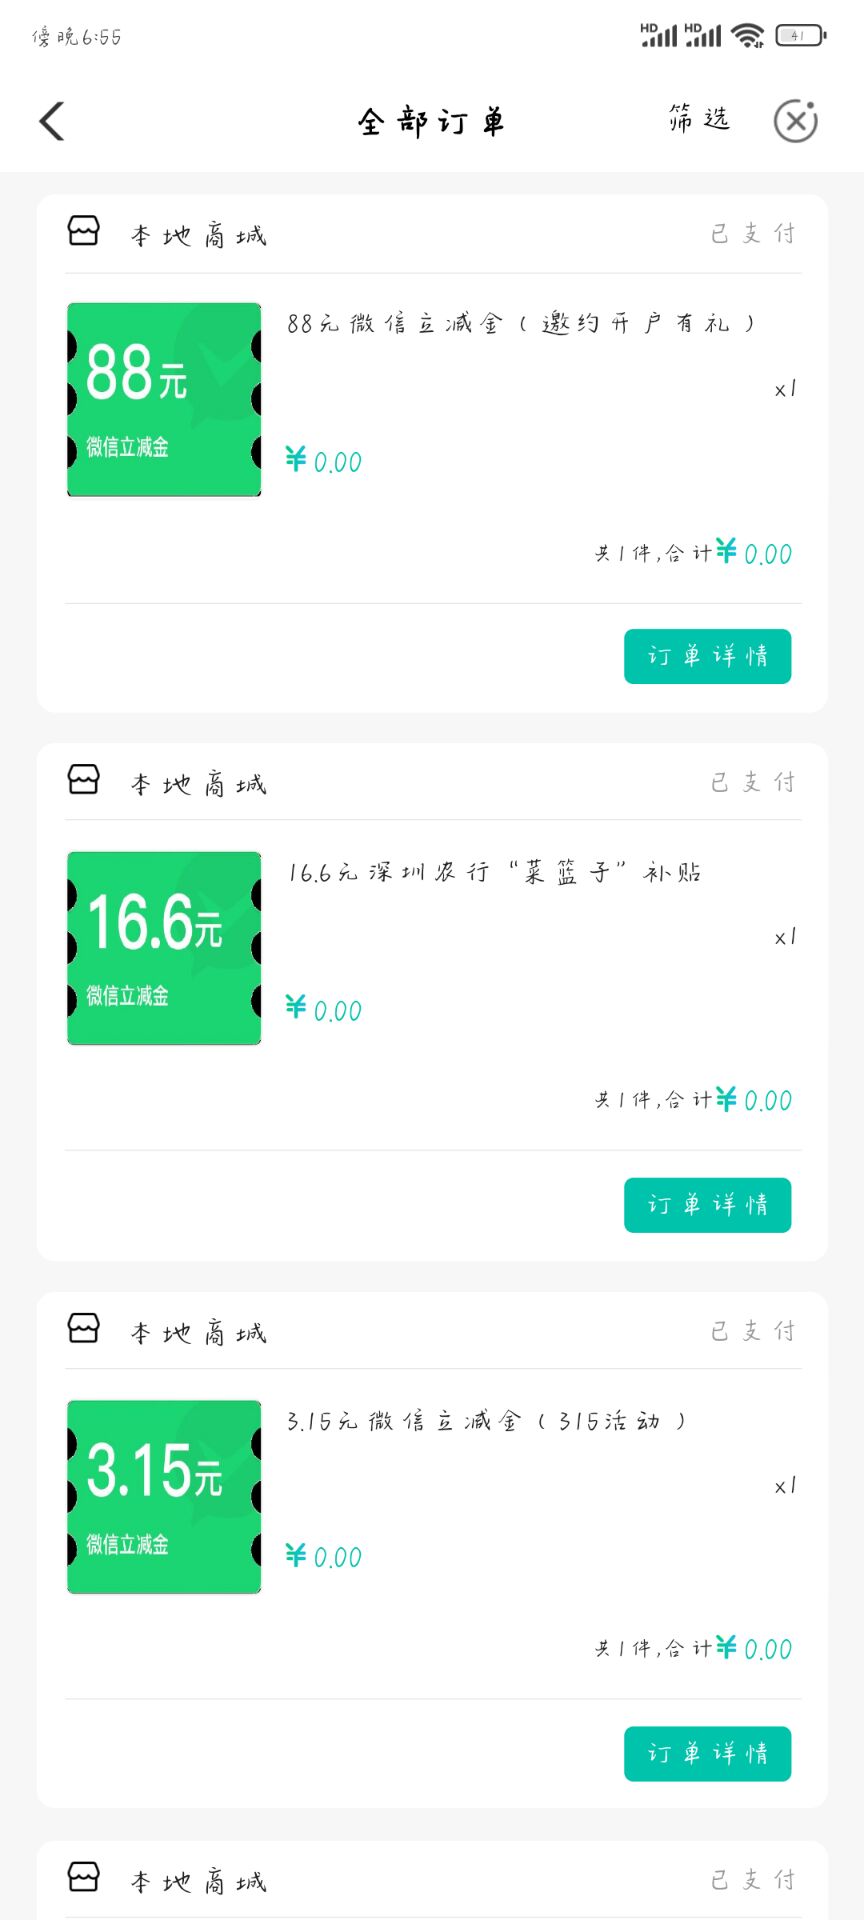Tap the Wi-Fi icon in status bar
Image resolution: width=864 pixels, height=1920 pixels.
click(x=748, y=35)
